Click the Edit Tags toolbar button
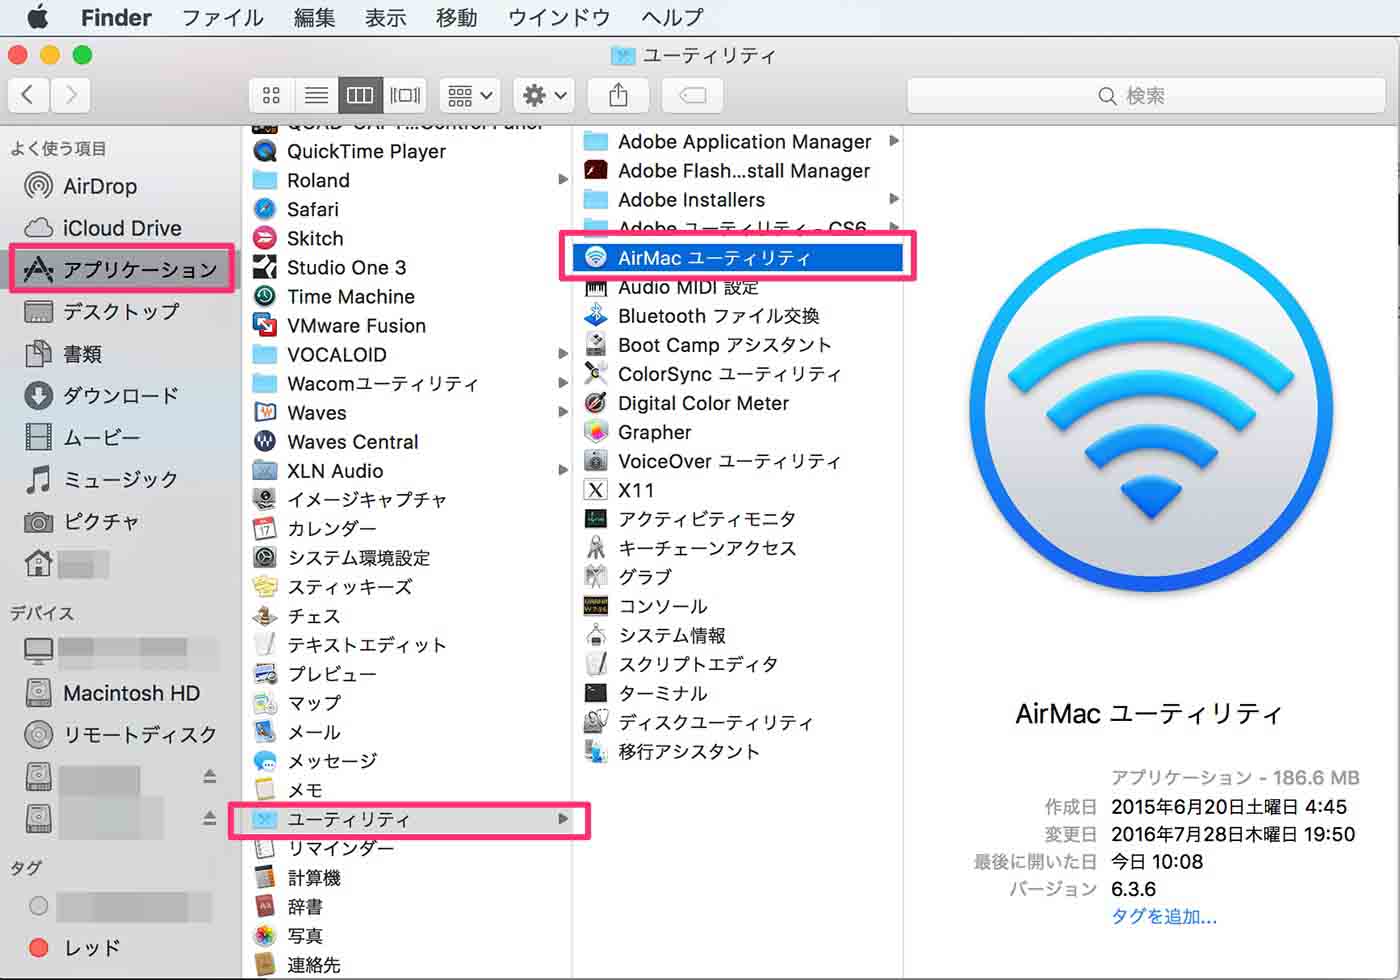The width and height of the screenshot is (1400, 980). click(x=692, y=95)
